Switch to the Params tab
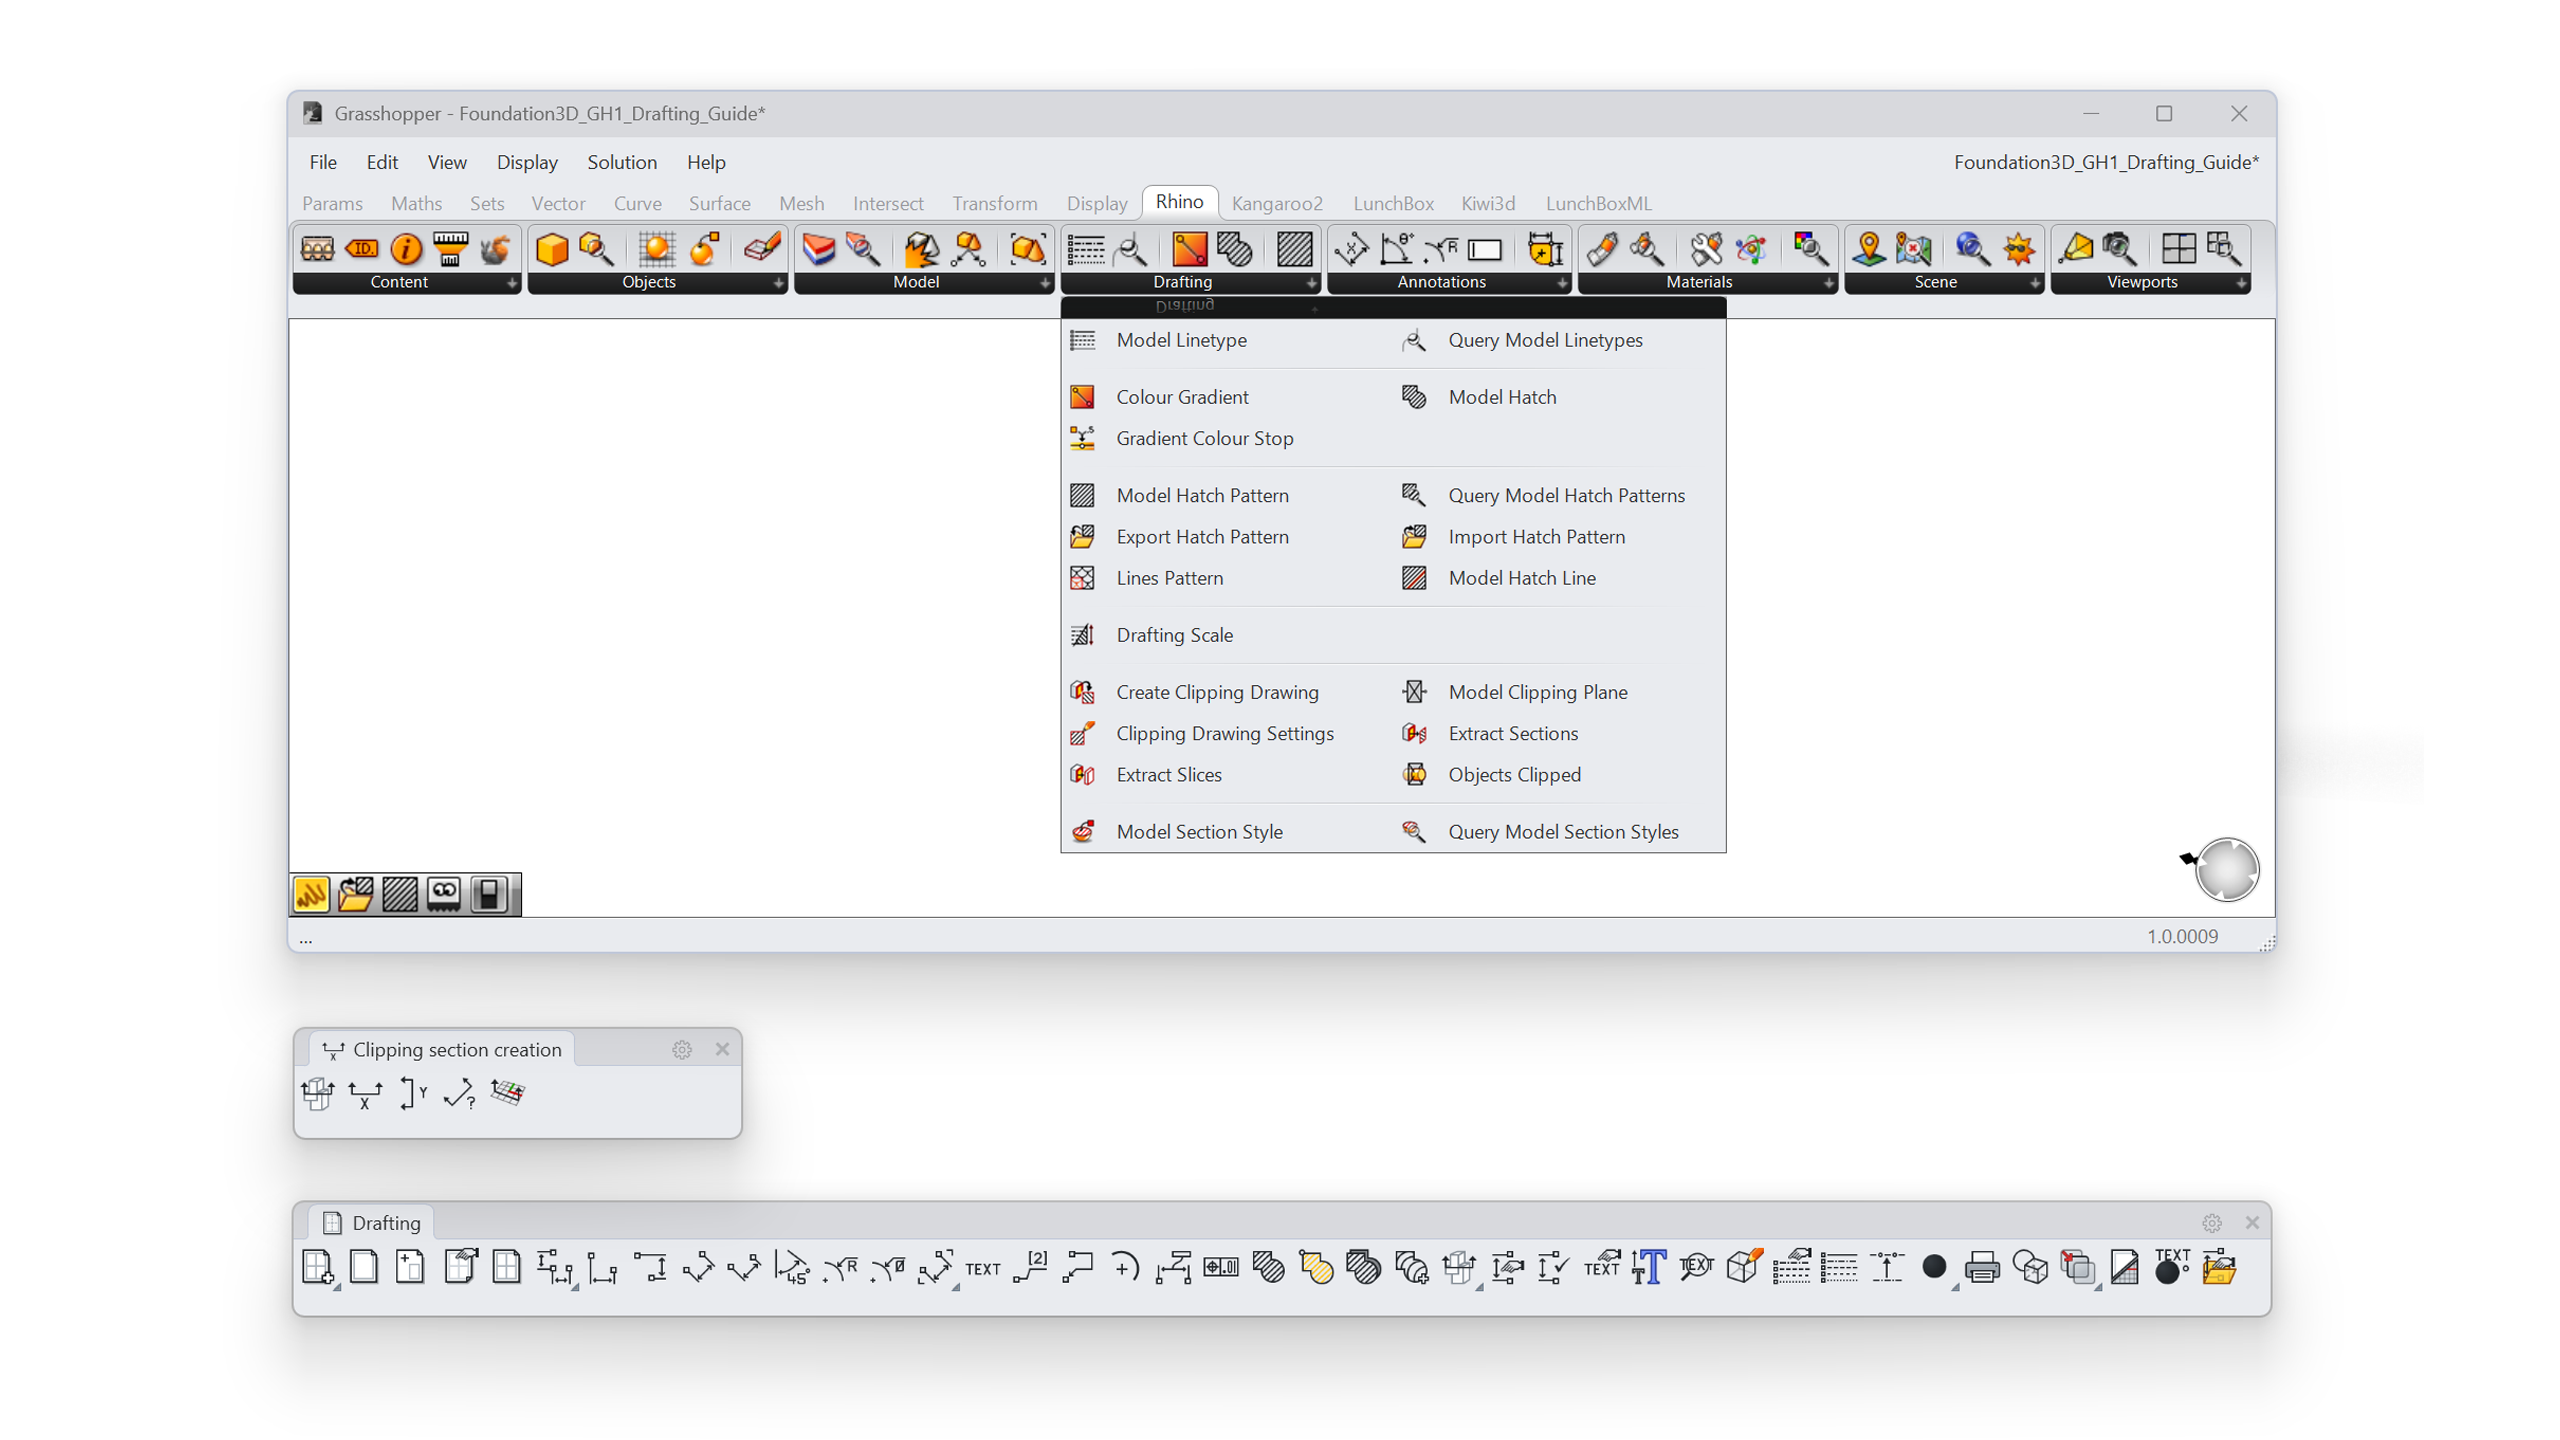2560x1440 pixels. point(332,203)
